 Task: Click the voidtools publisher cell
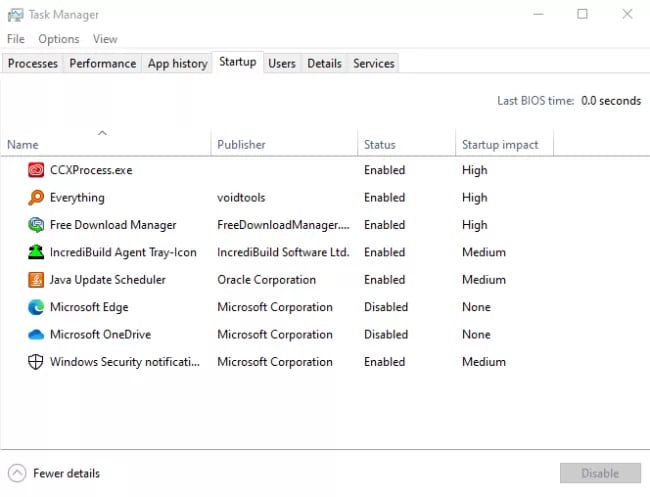pos(241,197)
